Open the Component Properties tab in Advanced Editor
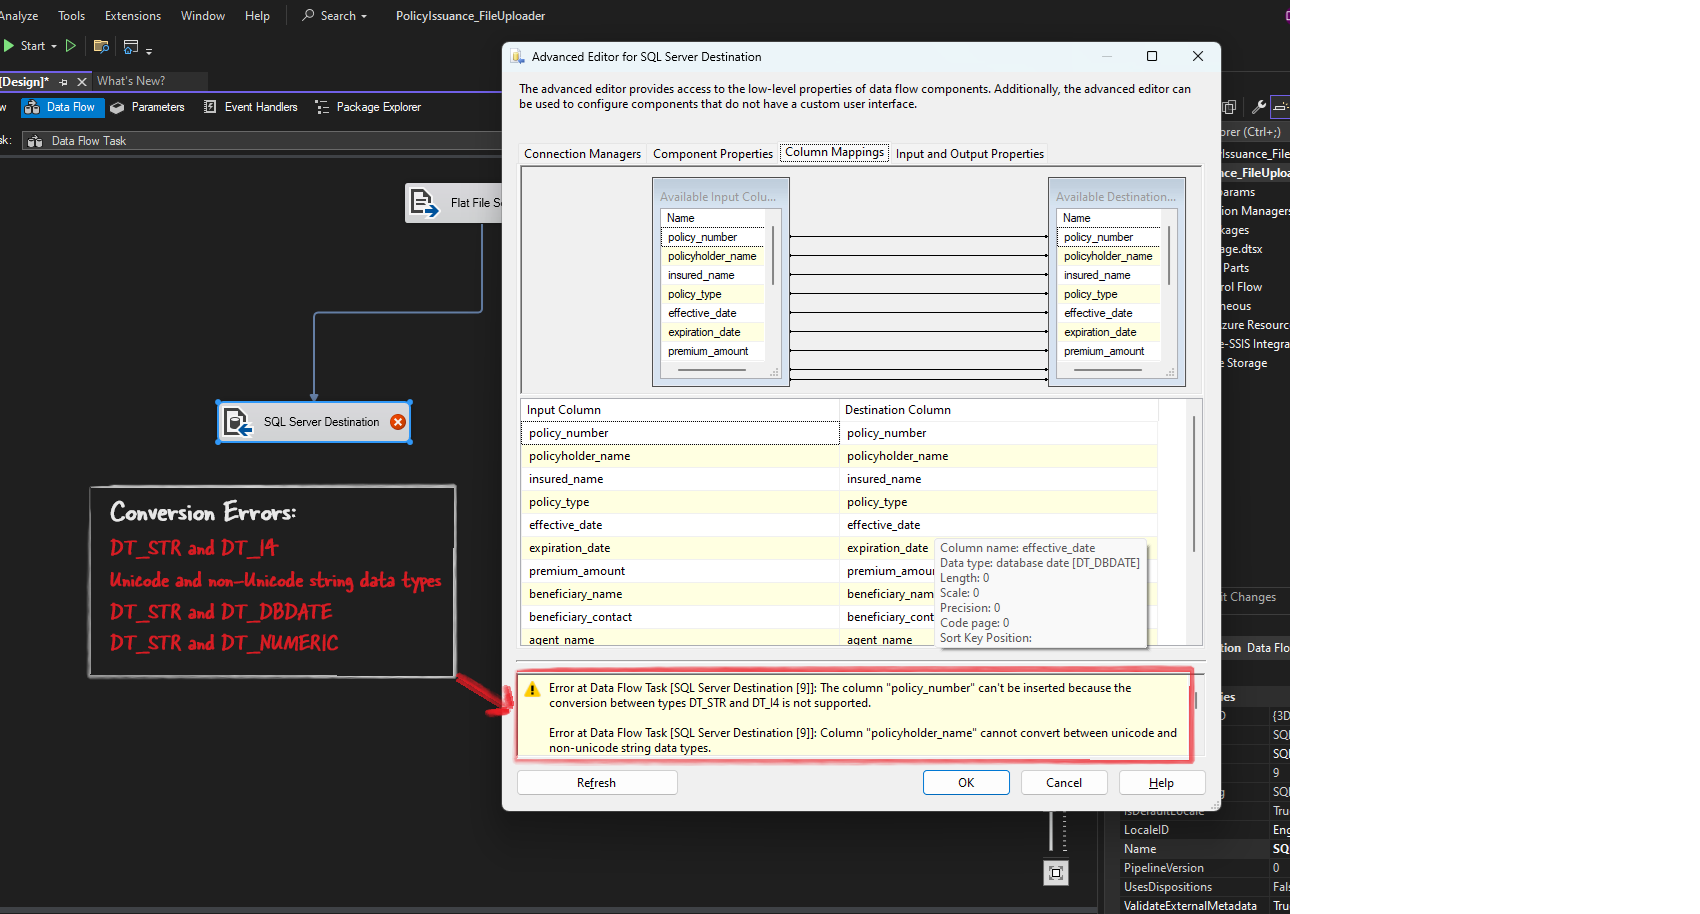1700x914 pixels. pyautogui.click(x=713, y=154)
